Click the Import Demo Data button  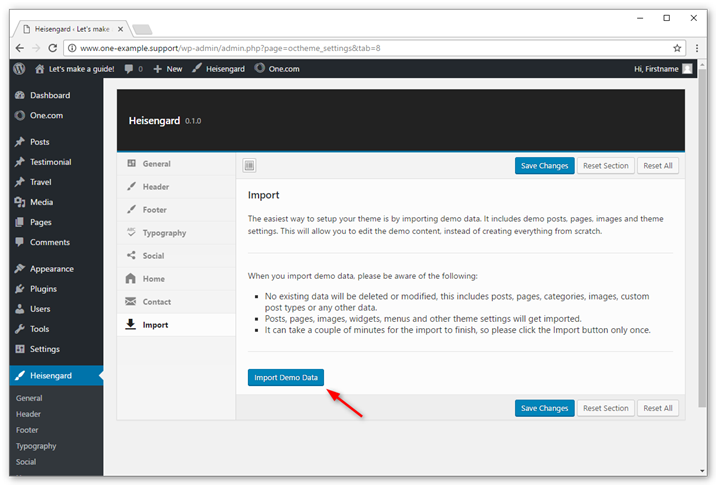(x=286, y=377)
